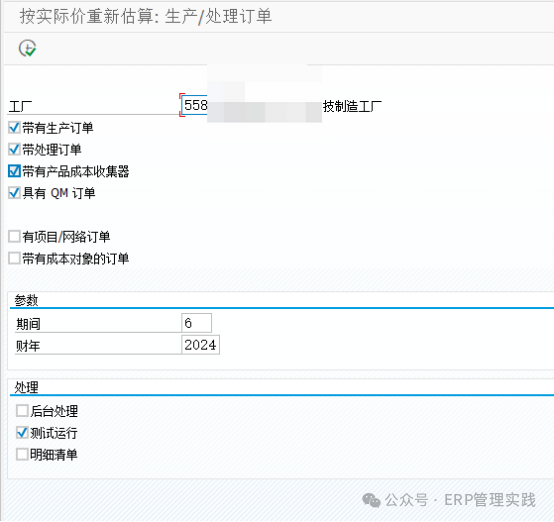Enable the 后台处理 checkbox
Image resolution: width=554 pixels, height=522 pixels.
click(22, 411)
